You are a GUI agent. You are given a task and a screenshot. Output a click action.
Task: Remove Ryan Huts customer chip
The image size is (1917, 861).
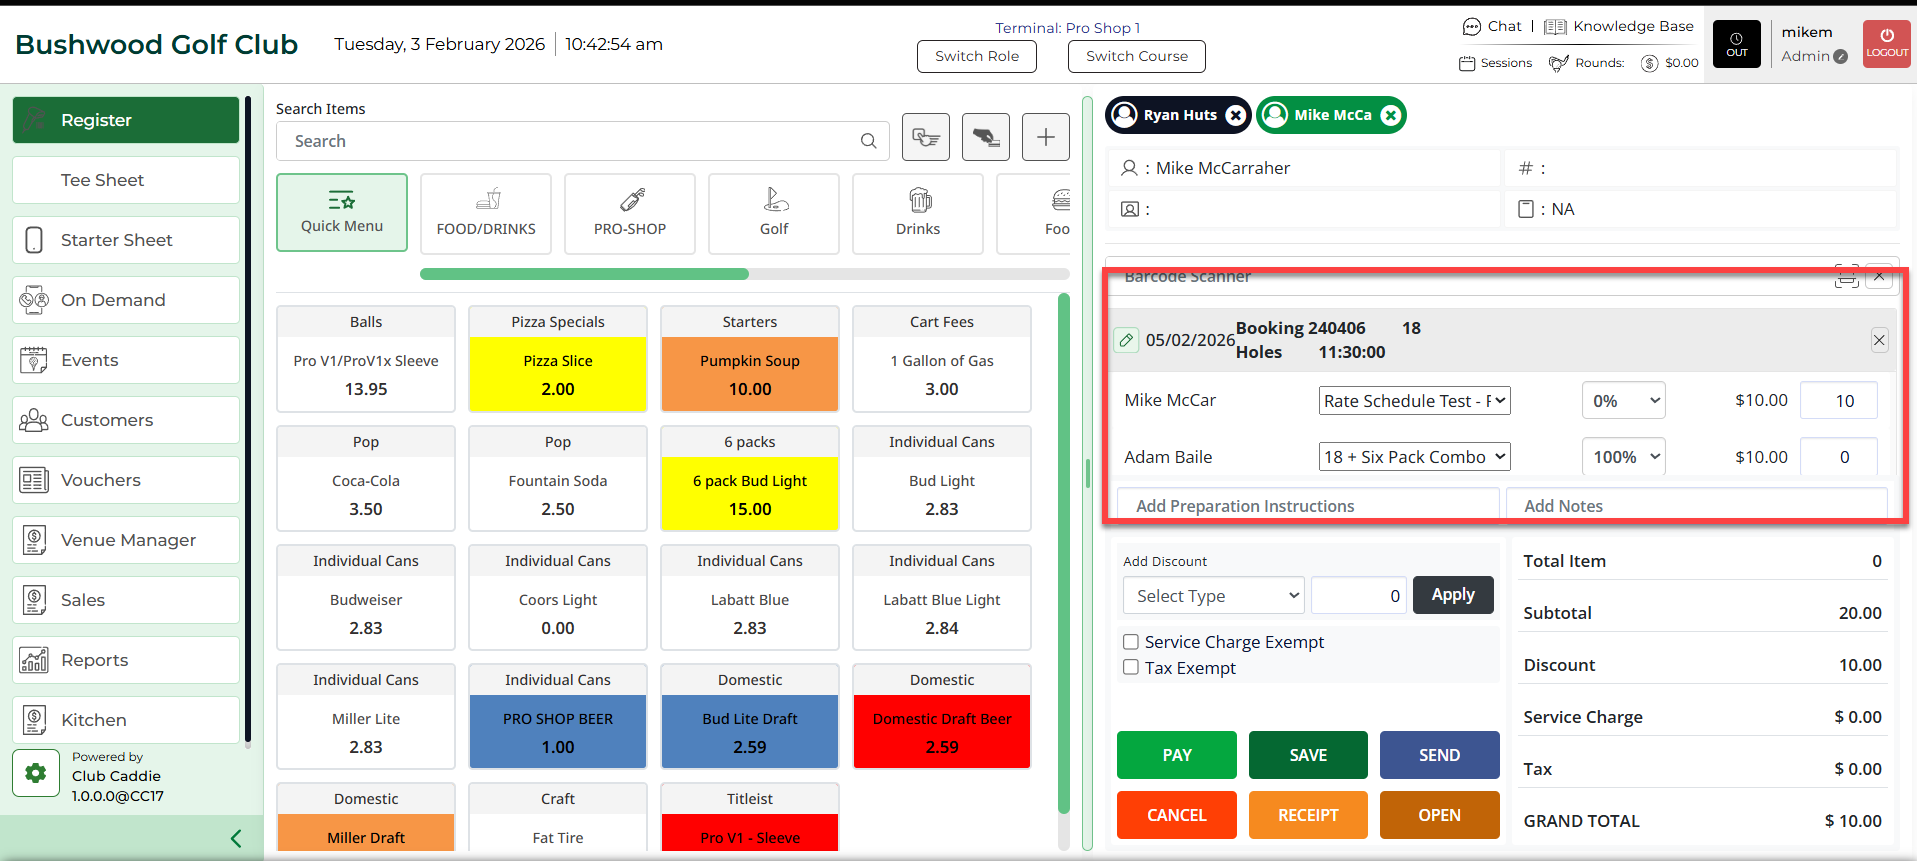point(1236,115)
